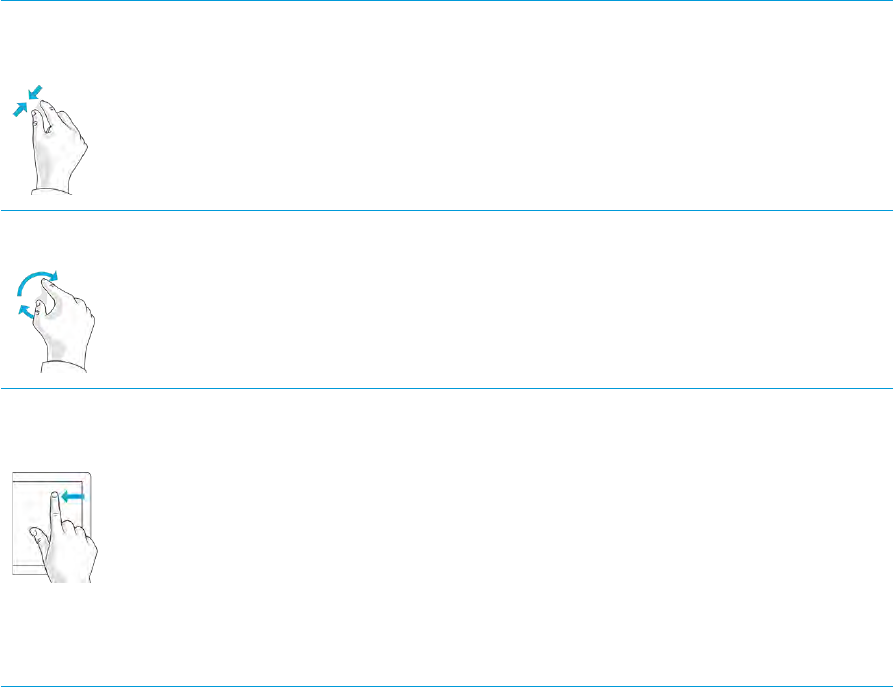This screenshot has width=894, height=687.
Task: Click the knuckles of the pinch gesture hand
Action: [68, 115]
